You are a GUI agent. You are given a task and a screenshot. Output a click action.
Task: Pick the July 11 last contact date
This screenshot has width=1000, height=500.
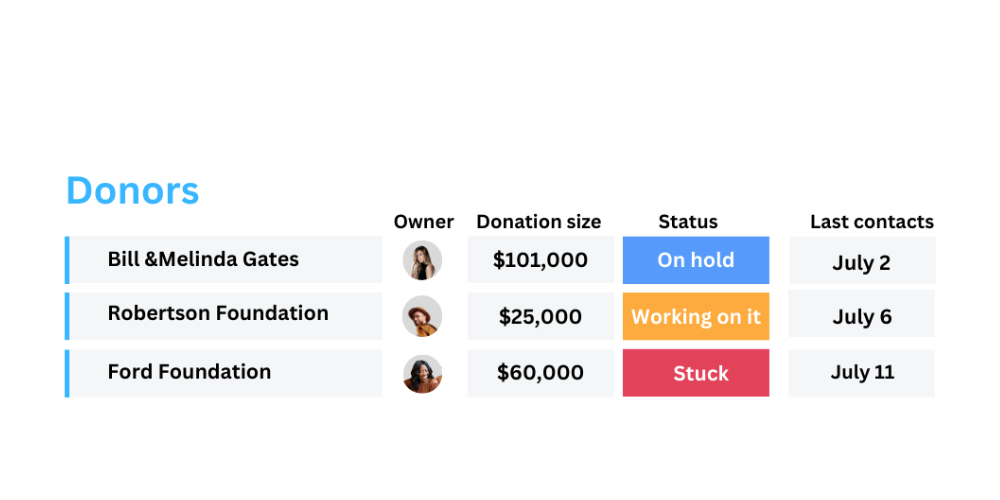point(862,373)
